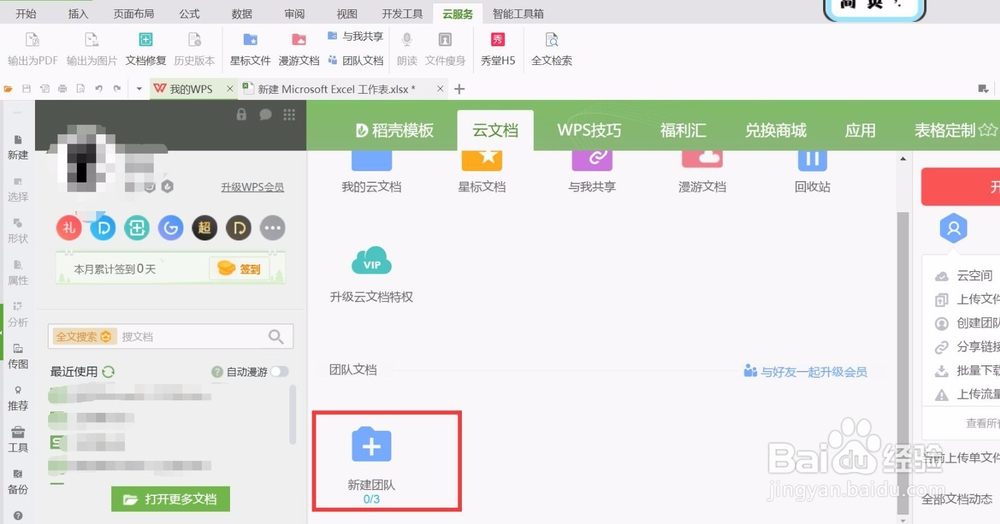
Task: Open the 文档修复 tool
Action: click(145, 50)
